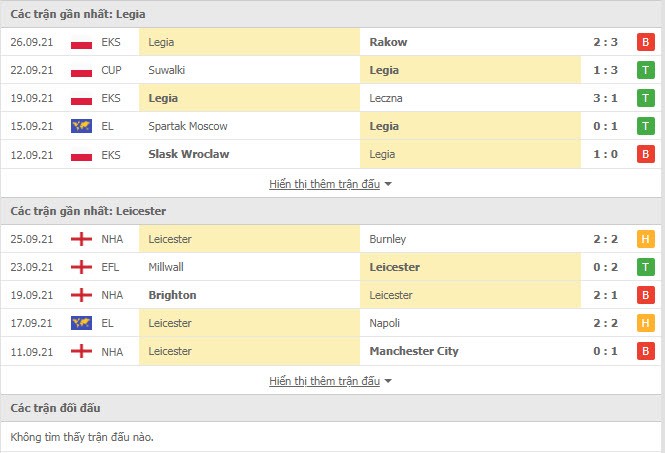This screenshot has width=665, height=453.
Task: Click Europa League icon for Leicester vs Napoli
Action: click(81, 324)
